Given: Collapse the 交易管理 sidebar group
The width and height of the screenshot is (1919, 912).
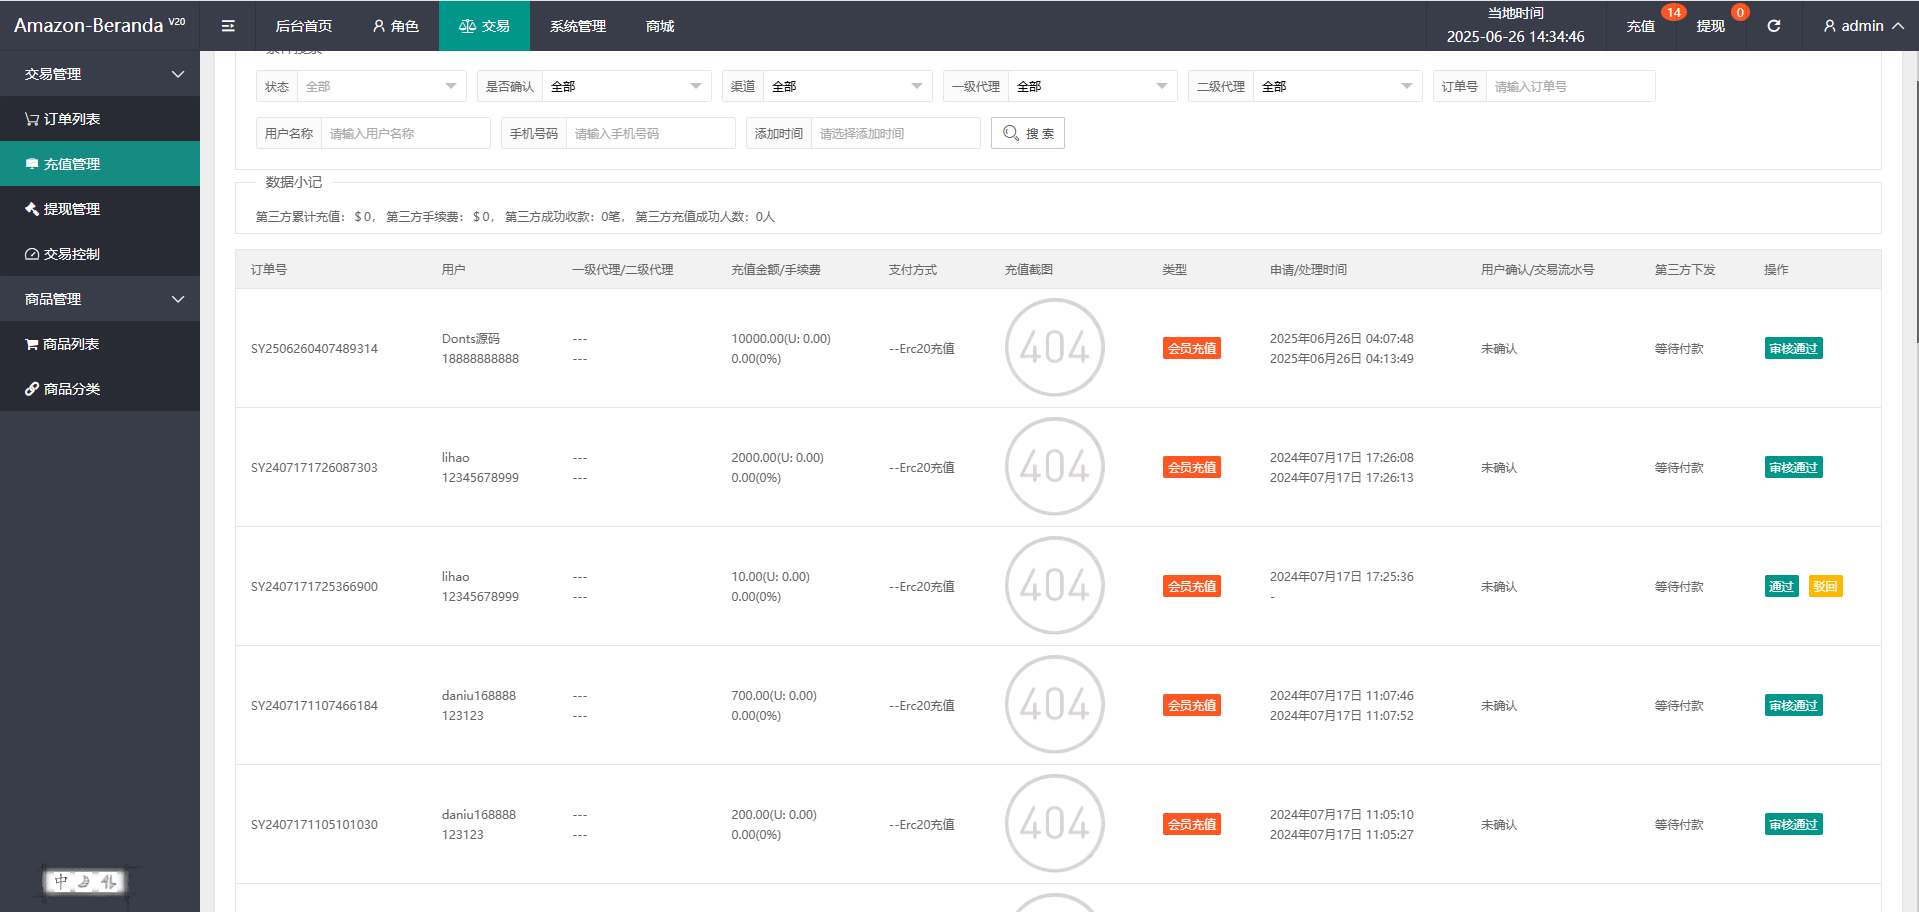Looking at the screenshot, I should tap(100, 74).
